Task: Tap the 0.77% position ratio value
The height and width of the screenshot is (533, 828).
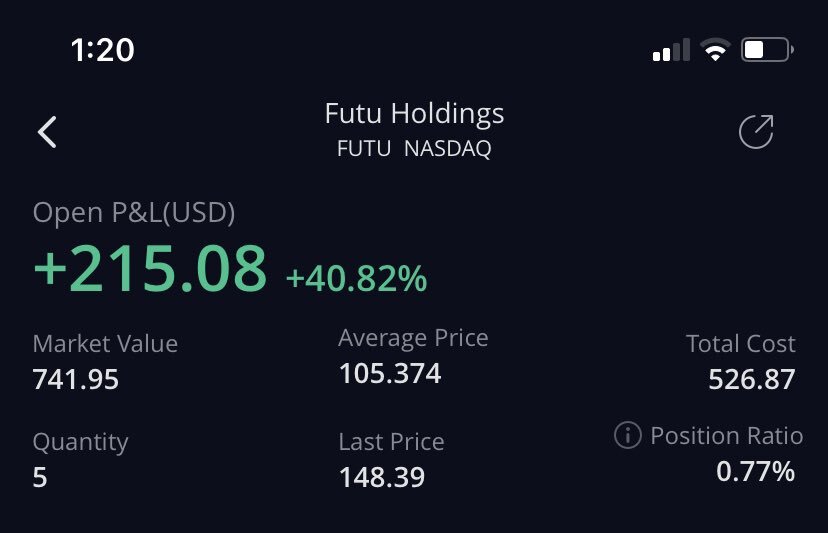Action: tap(755, 471)
